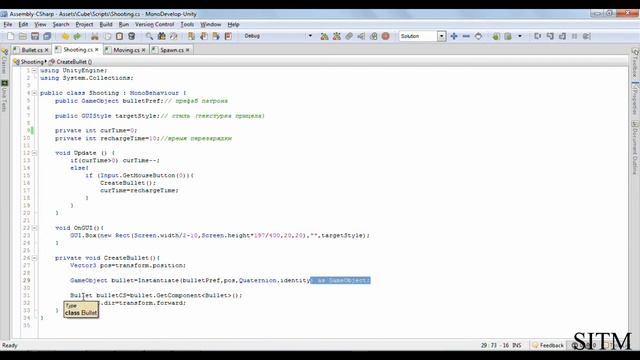Open Find with the magnifier icon

coord(149,36)
